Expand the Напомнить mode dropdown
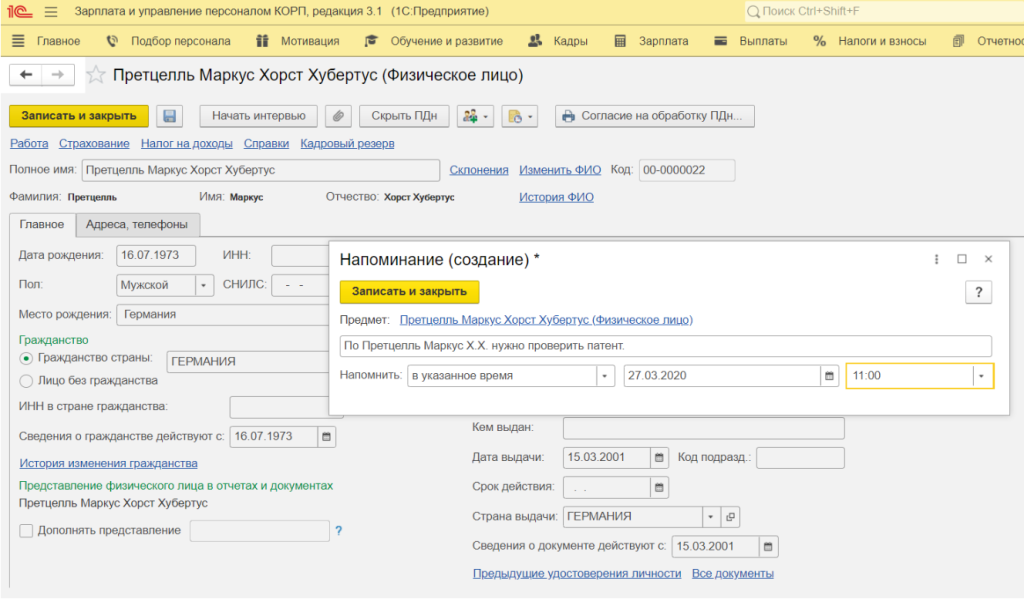Screen dimensions: 1024x599 (x=605, y=376)
